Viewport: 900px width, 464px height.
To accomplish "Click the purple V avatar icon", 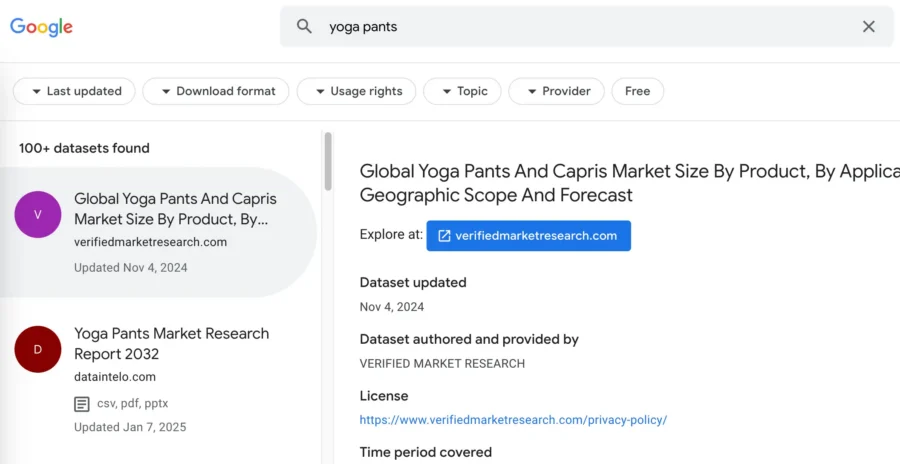I will pyautogui.click(x=38, y=214).
